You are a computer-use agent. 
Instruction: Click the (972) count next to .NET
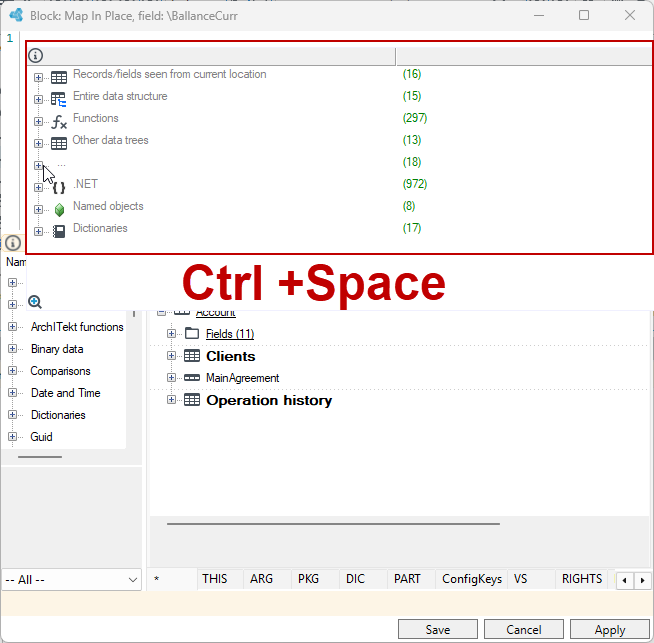(415, 184)
